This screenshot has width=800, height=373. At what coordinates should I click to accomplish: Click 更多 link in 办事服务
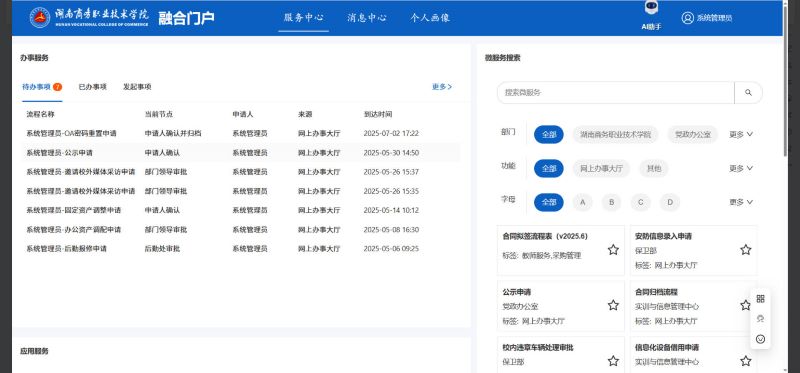442,87
